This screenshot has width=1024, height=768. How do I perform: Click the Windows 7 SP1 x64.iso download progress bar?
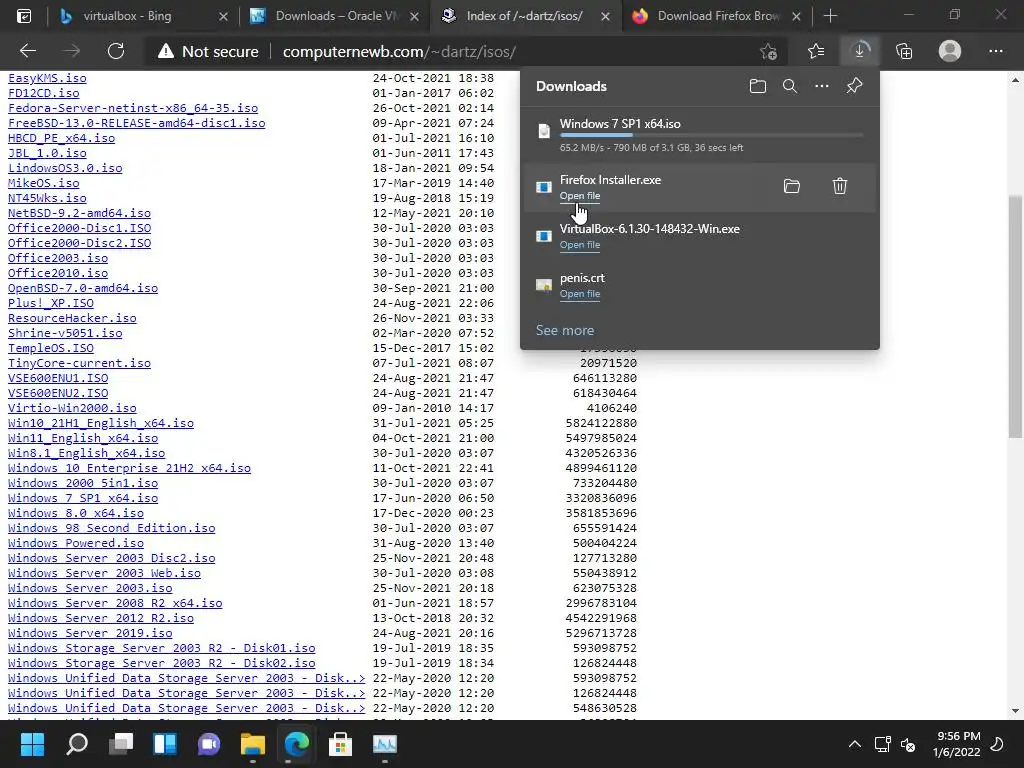712,135
